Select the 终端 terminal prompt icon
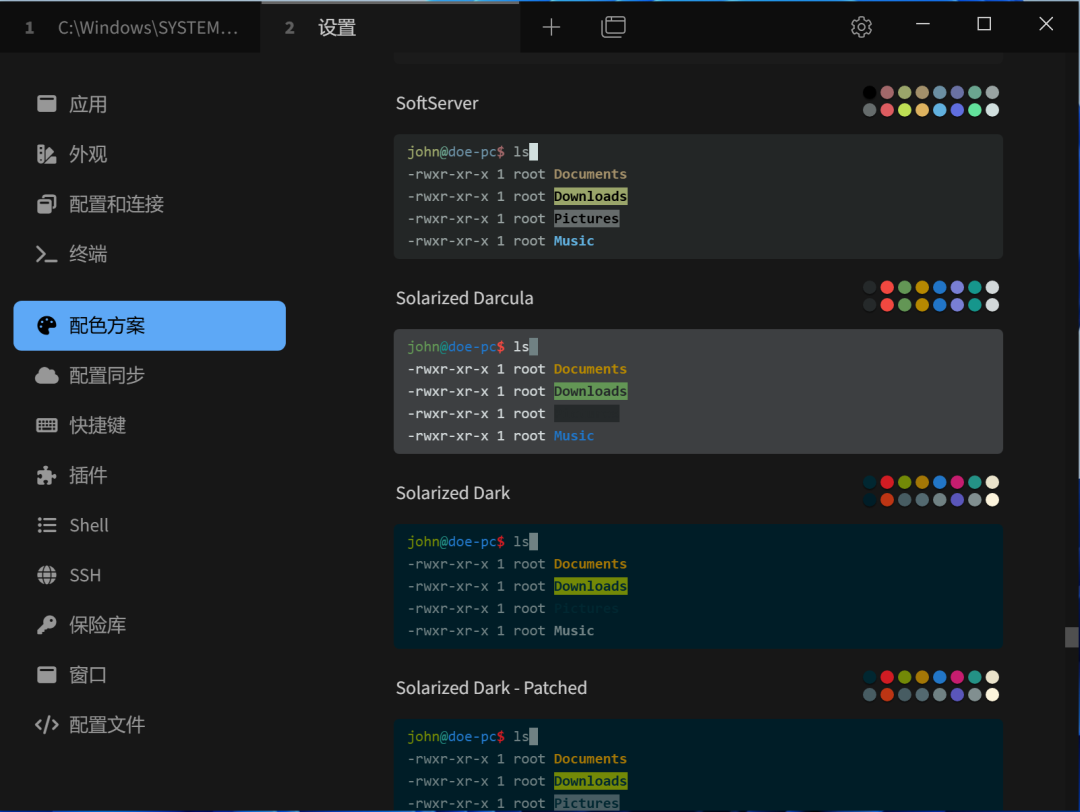 pos(47,254)
